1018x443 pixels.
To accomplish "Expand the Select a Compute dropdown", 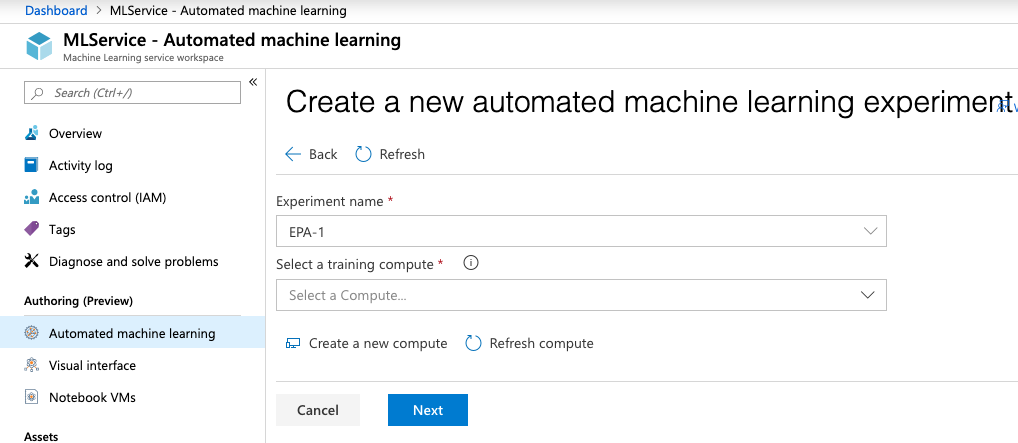I will [x=581, y=295].
